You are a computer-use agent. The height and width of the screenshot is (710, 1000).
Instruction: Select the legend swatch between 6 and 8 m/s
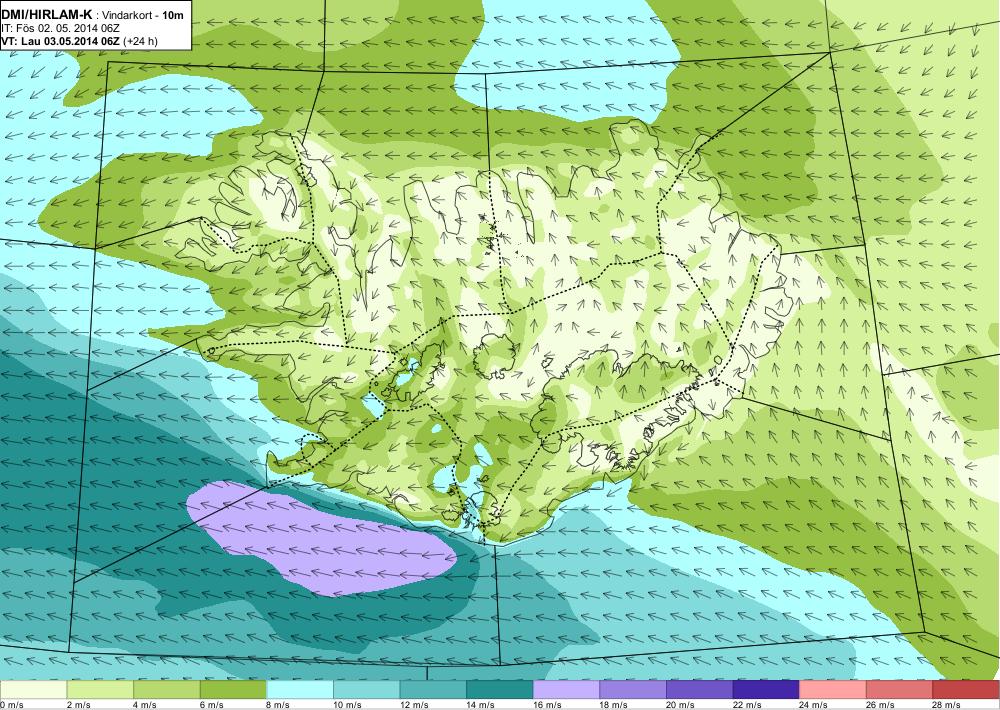(x=233, y=690)
